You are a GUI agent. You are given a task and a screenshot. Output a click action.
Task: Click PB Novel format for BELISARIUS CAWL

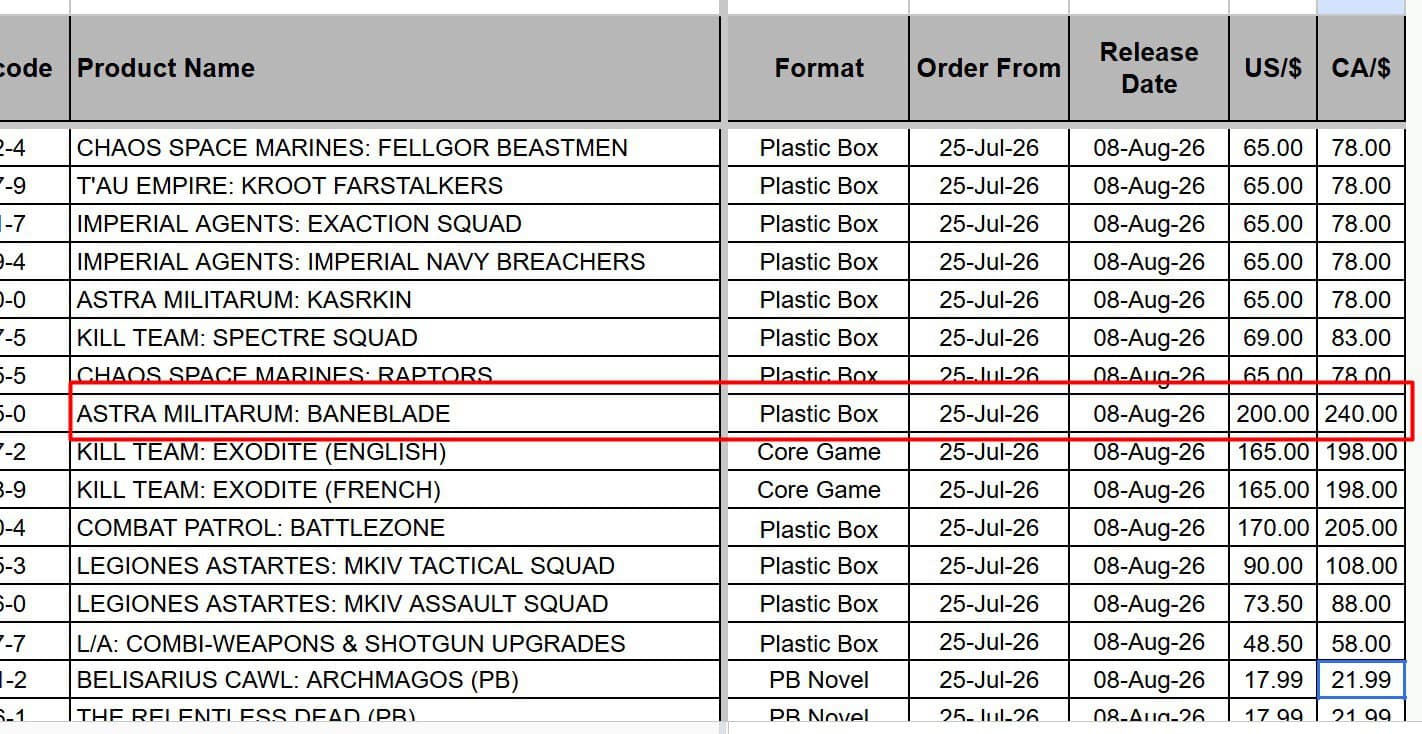[x=818, y=680]
